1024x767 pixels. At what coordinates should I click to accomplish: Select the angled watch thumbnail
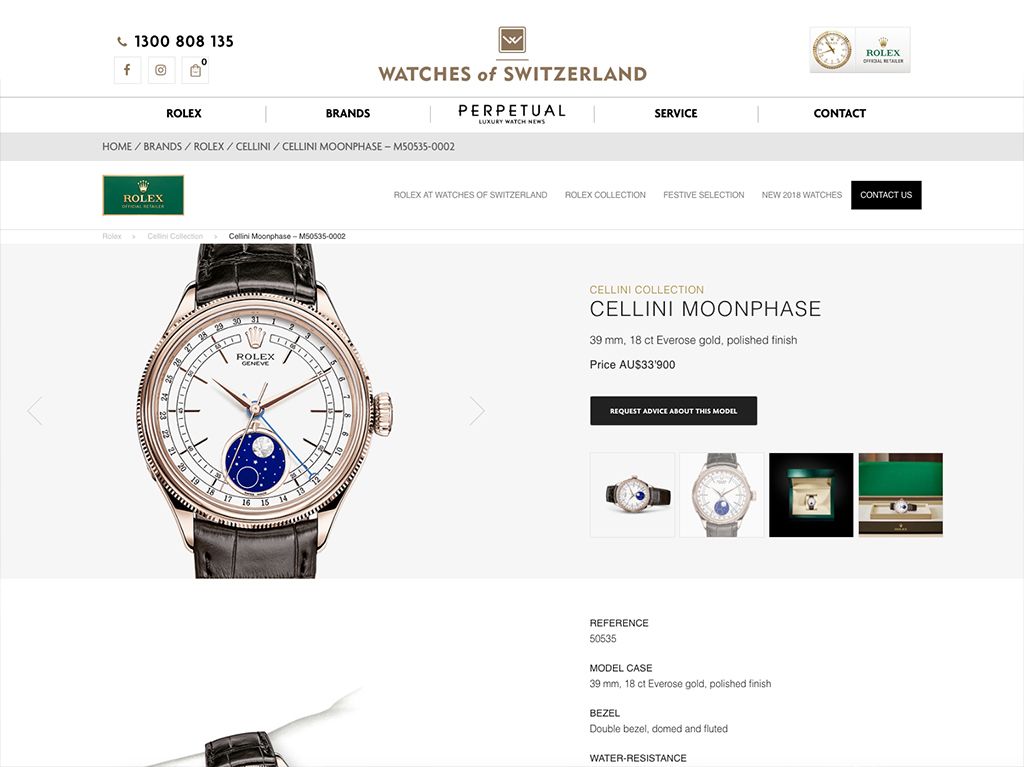632,495
